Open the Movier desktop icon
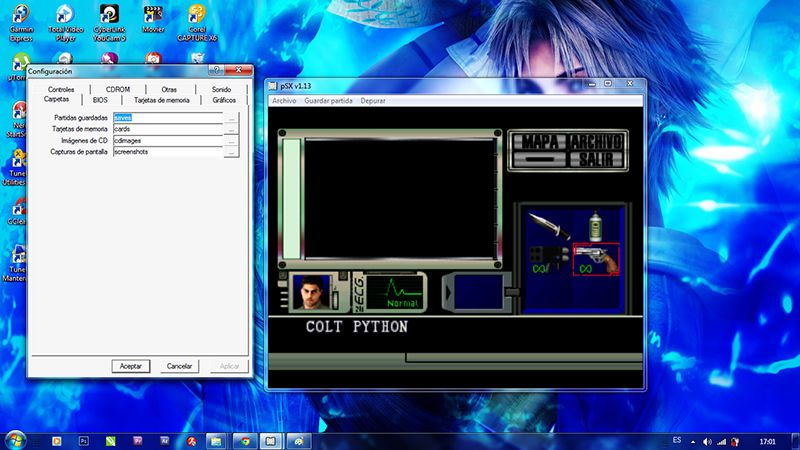Screen dimensions: 800x450 (x=153, y=19)
